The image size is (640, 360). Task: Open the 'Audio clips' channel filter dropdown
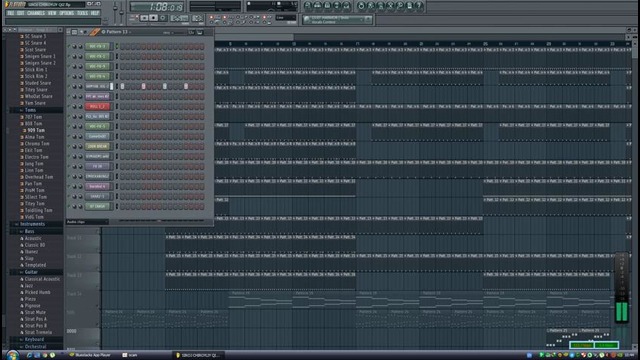click(87, 222)
